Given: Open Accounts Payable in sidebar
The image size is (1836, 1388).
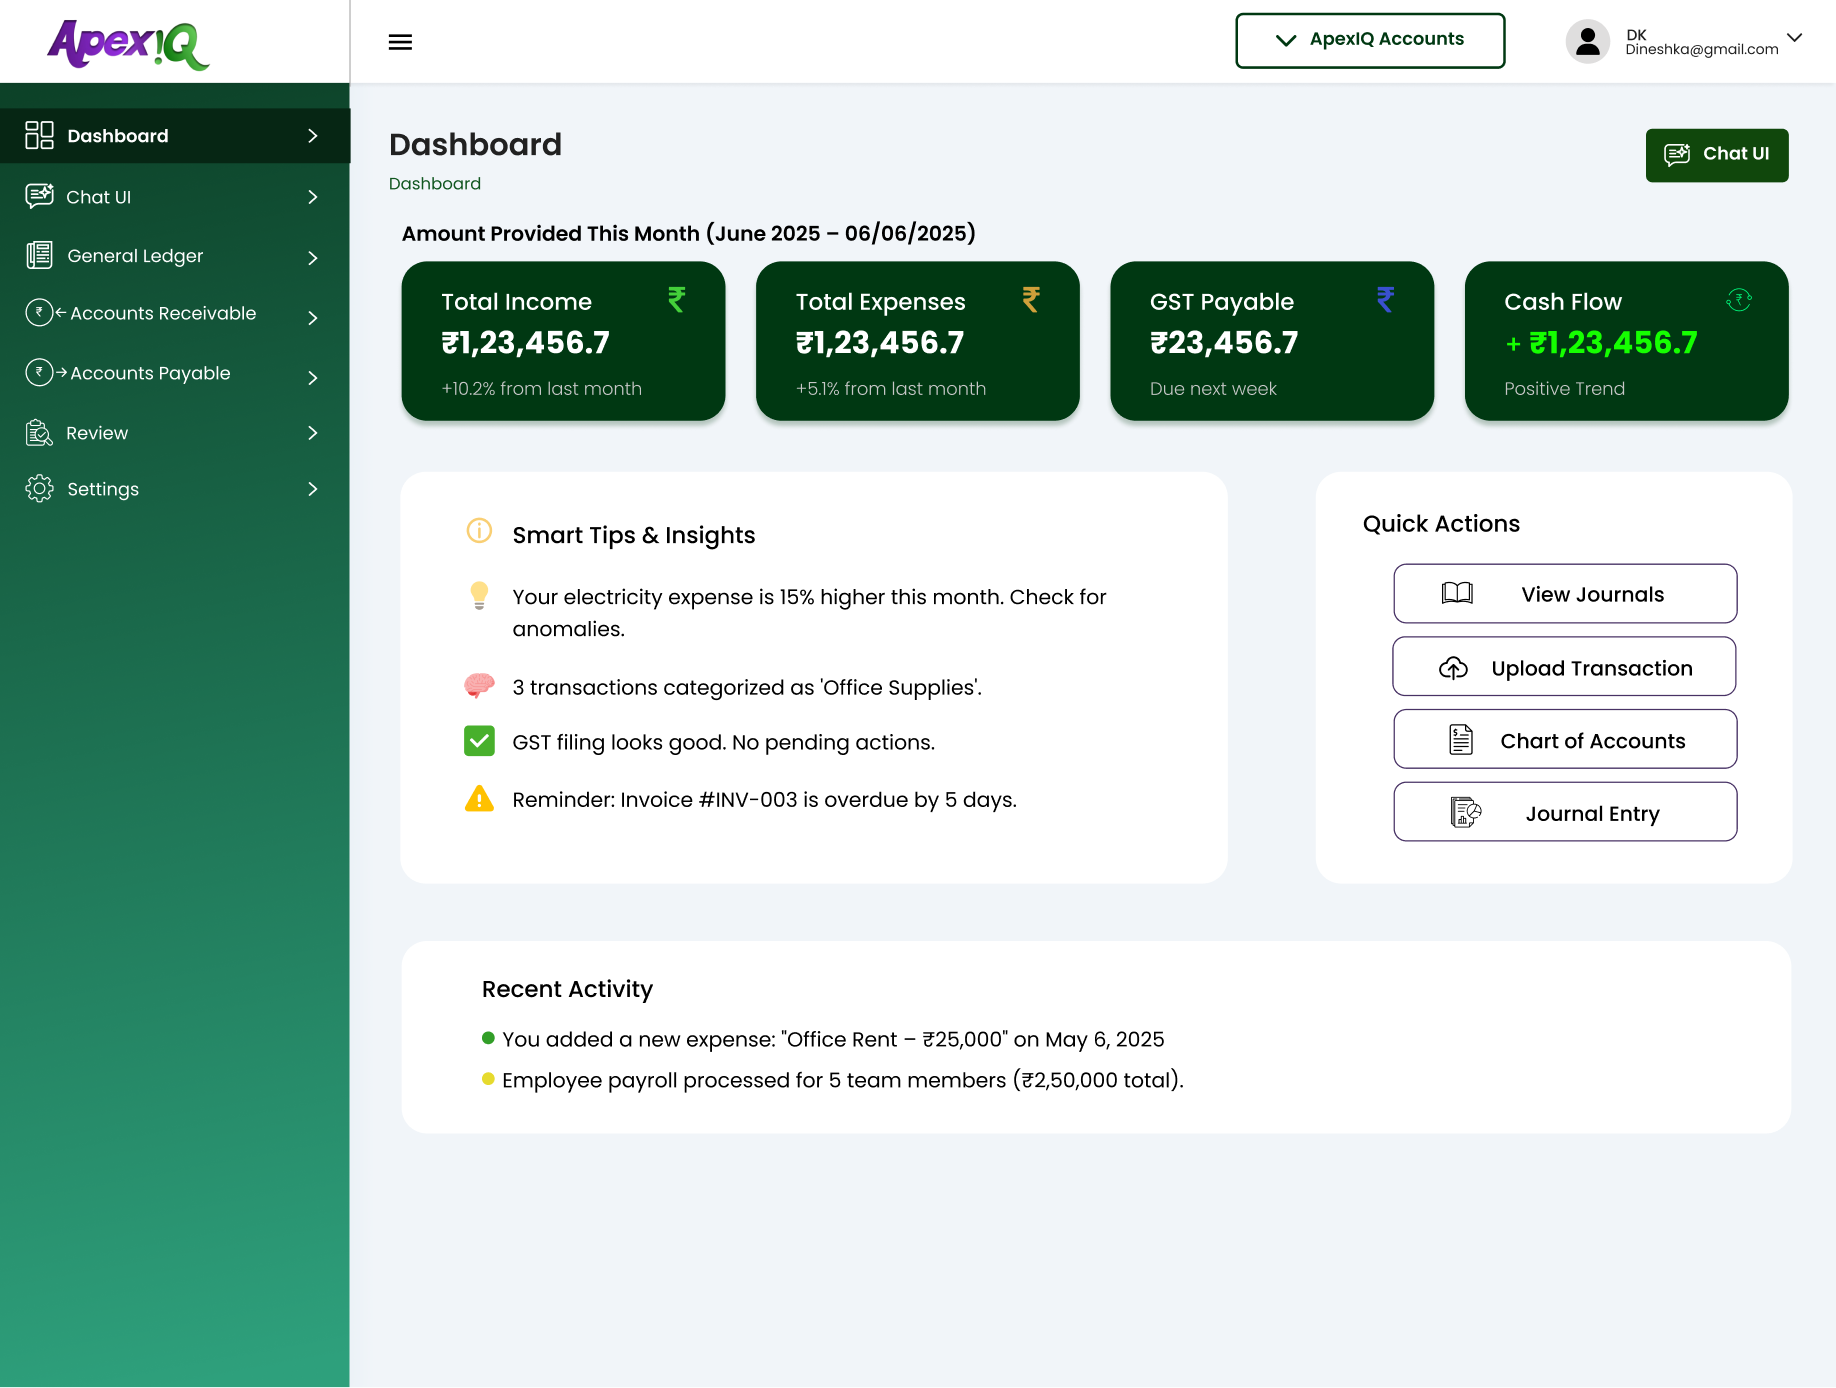Looking at the screenshot, I should (x=150, y=373).
